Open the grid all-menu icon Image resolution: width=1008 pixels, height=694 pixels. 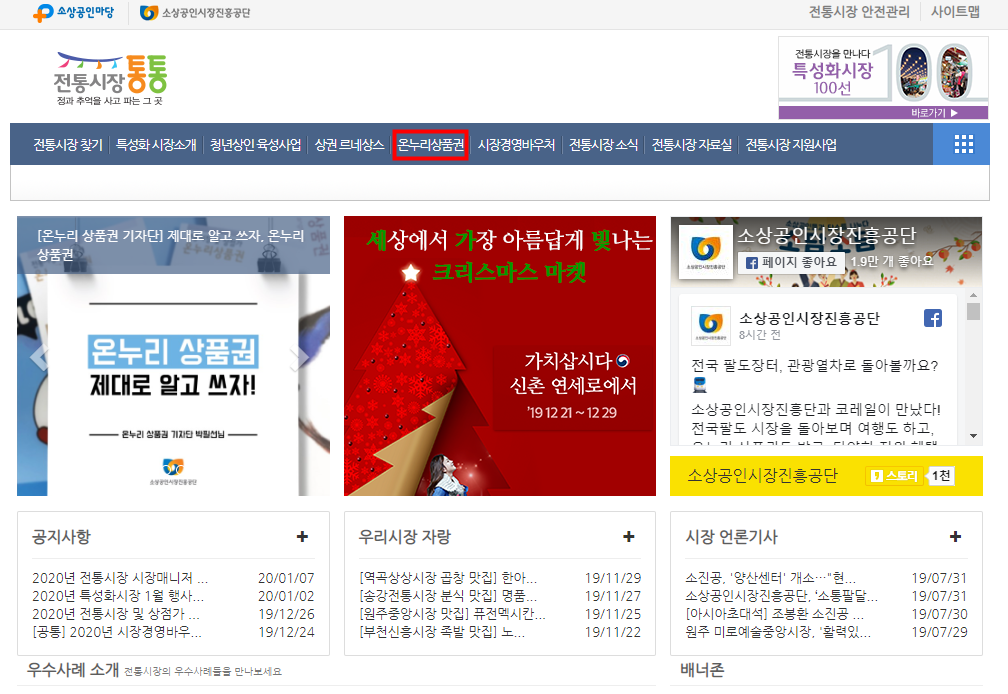pyautogui.click(x=962, y=144)
